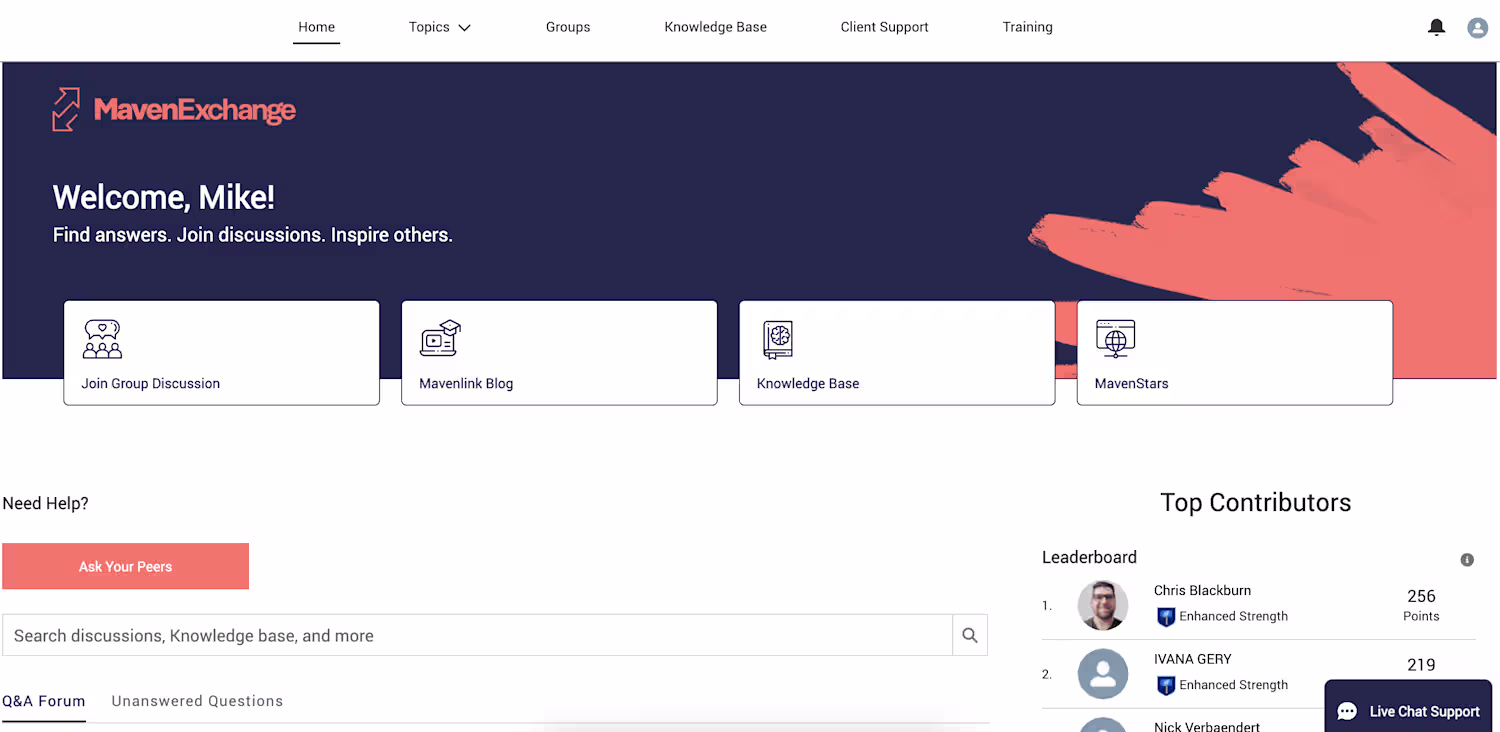This screenshot has width=1500, height=732.
Task: Focus the search discussions input field
Action: (477, 635)
